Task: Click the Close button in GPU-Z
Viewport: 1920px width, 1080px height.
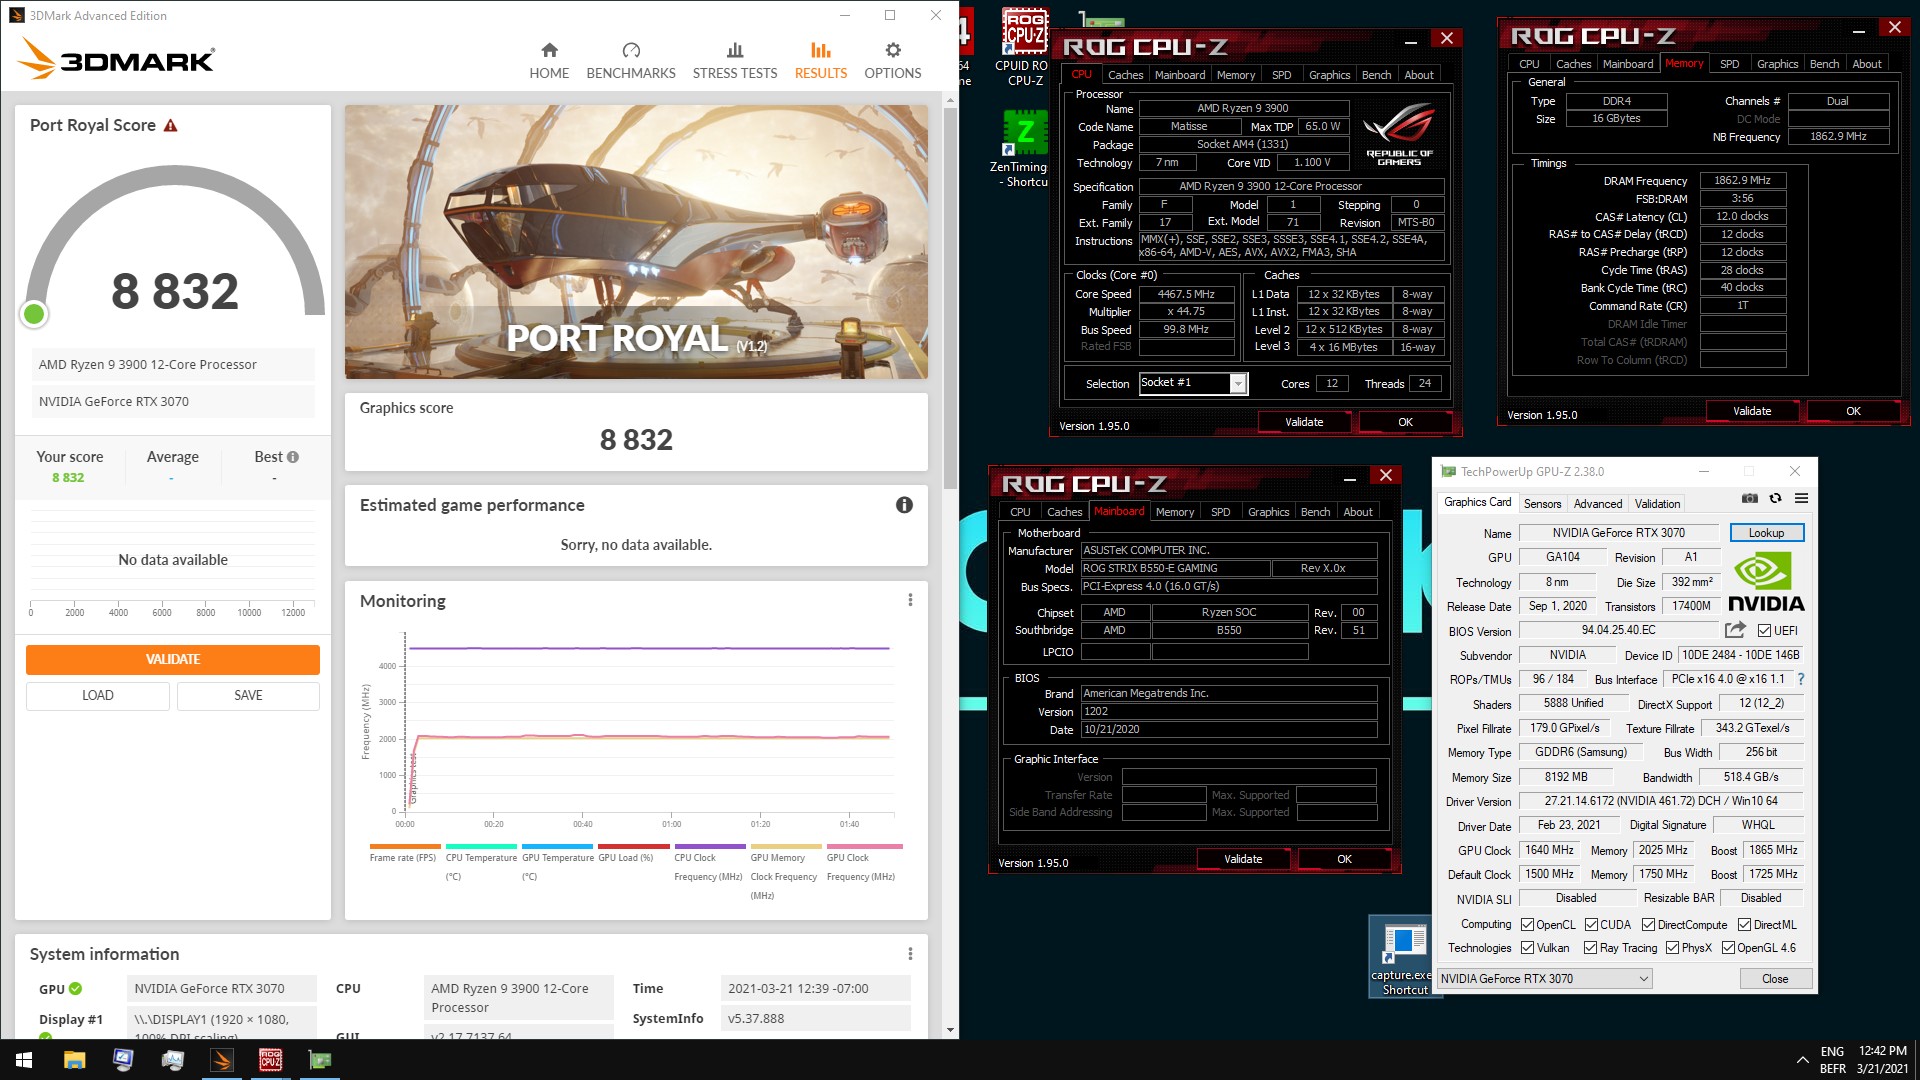Action: pos(1775,979)
